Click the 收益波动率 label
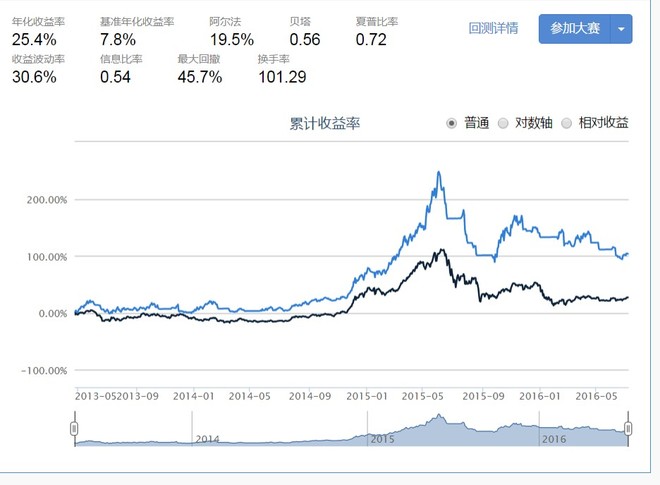This screenshot has height=485, width=660. point(38,59)
